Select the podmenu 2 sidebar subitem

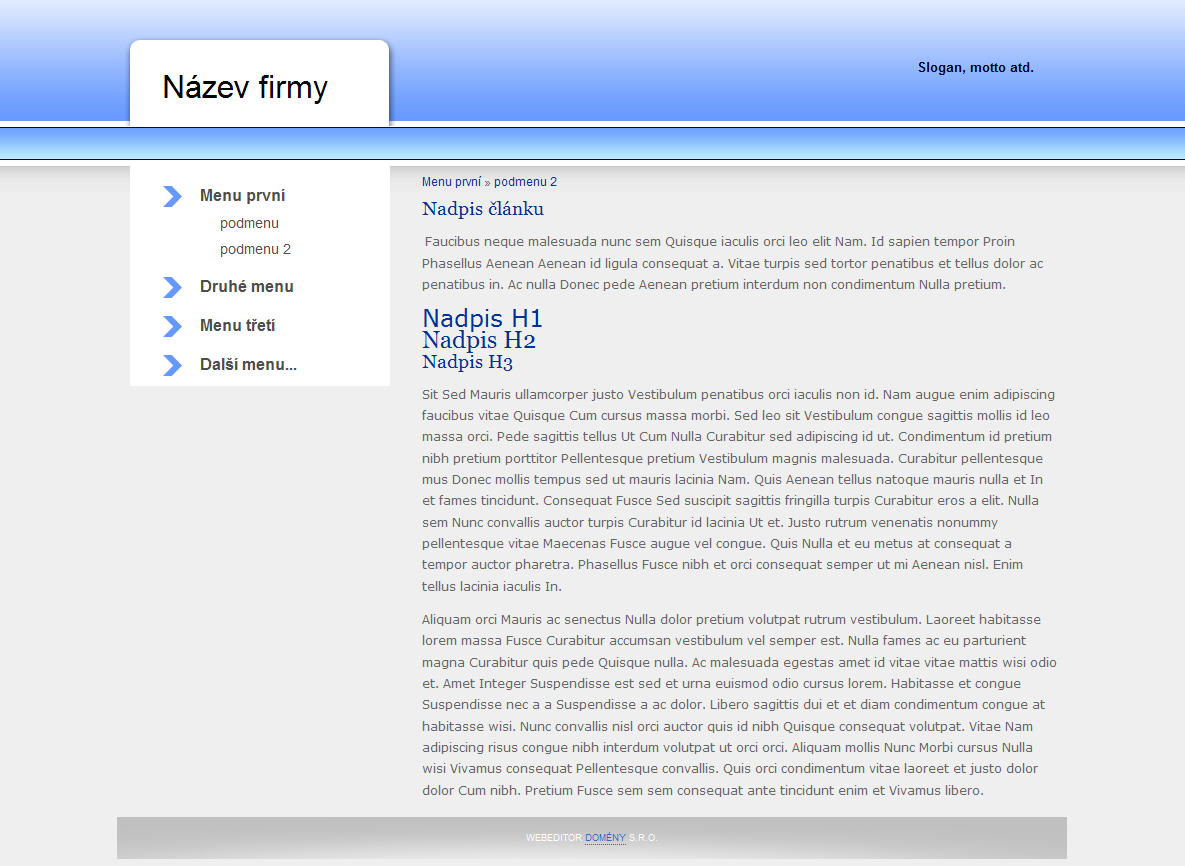[x=255, y=249]
